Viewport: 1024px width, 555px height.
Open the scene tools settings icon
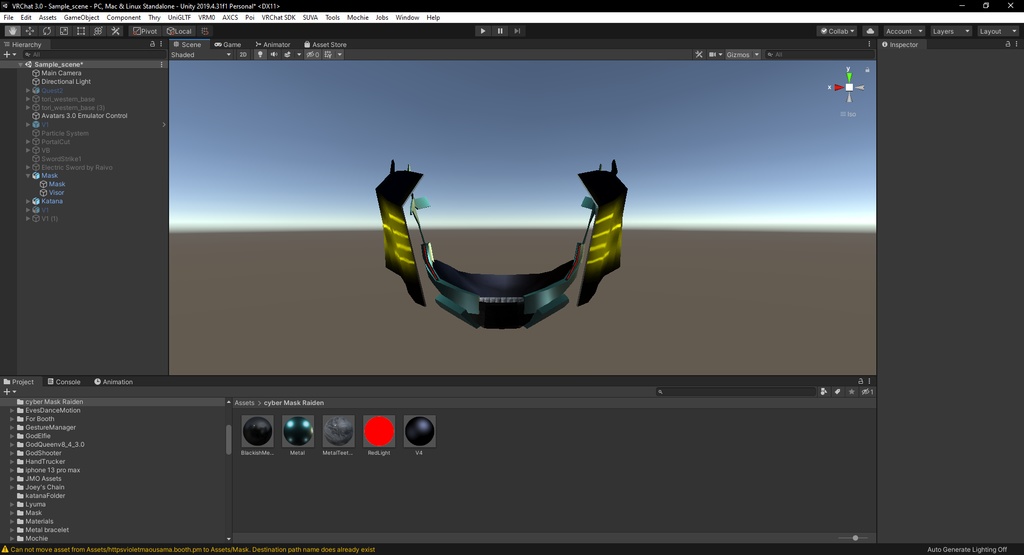[699, 55]
